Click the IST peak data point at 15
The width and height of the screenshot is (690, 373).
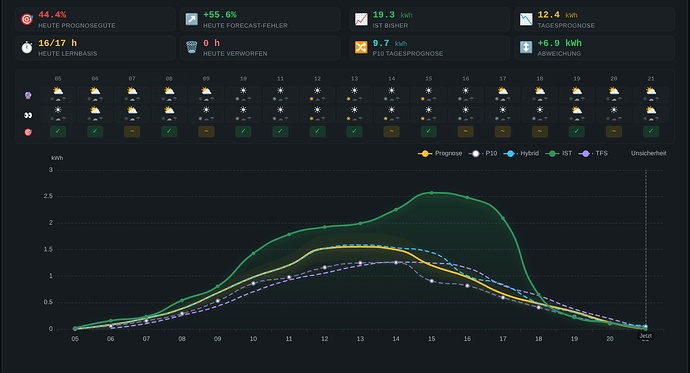click(431, 193)
